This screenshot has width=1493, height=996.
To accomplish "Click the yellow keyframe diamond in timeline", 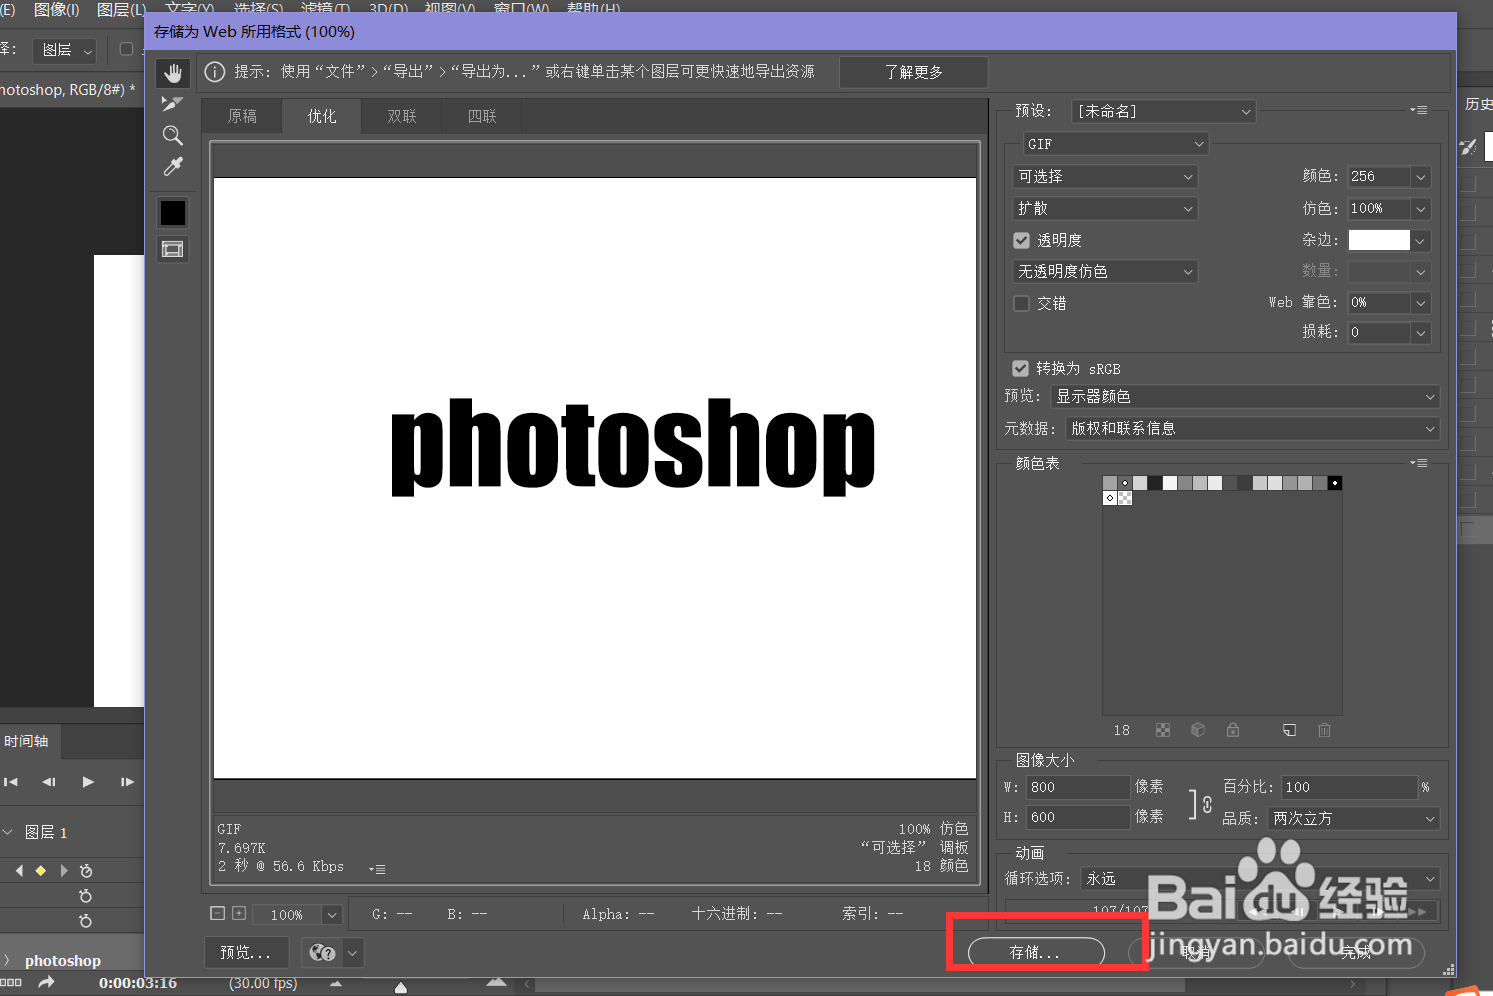I will pyautogui.click(x=41, y=871).
